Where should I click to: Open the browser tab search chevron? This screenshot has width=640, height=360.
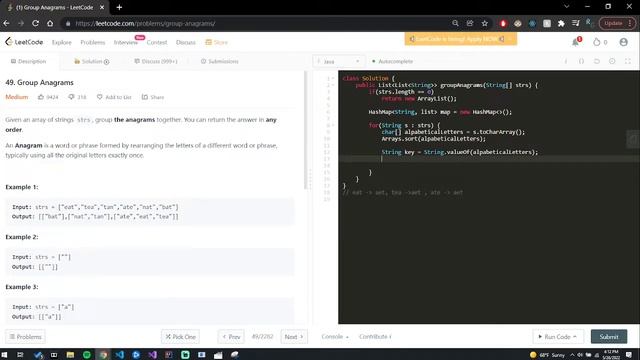click(567, 7)
